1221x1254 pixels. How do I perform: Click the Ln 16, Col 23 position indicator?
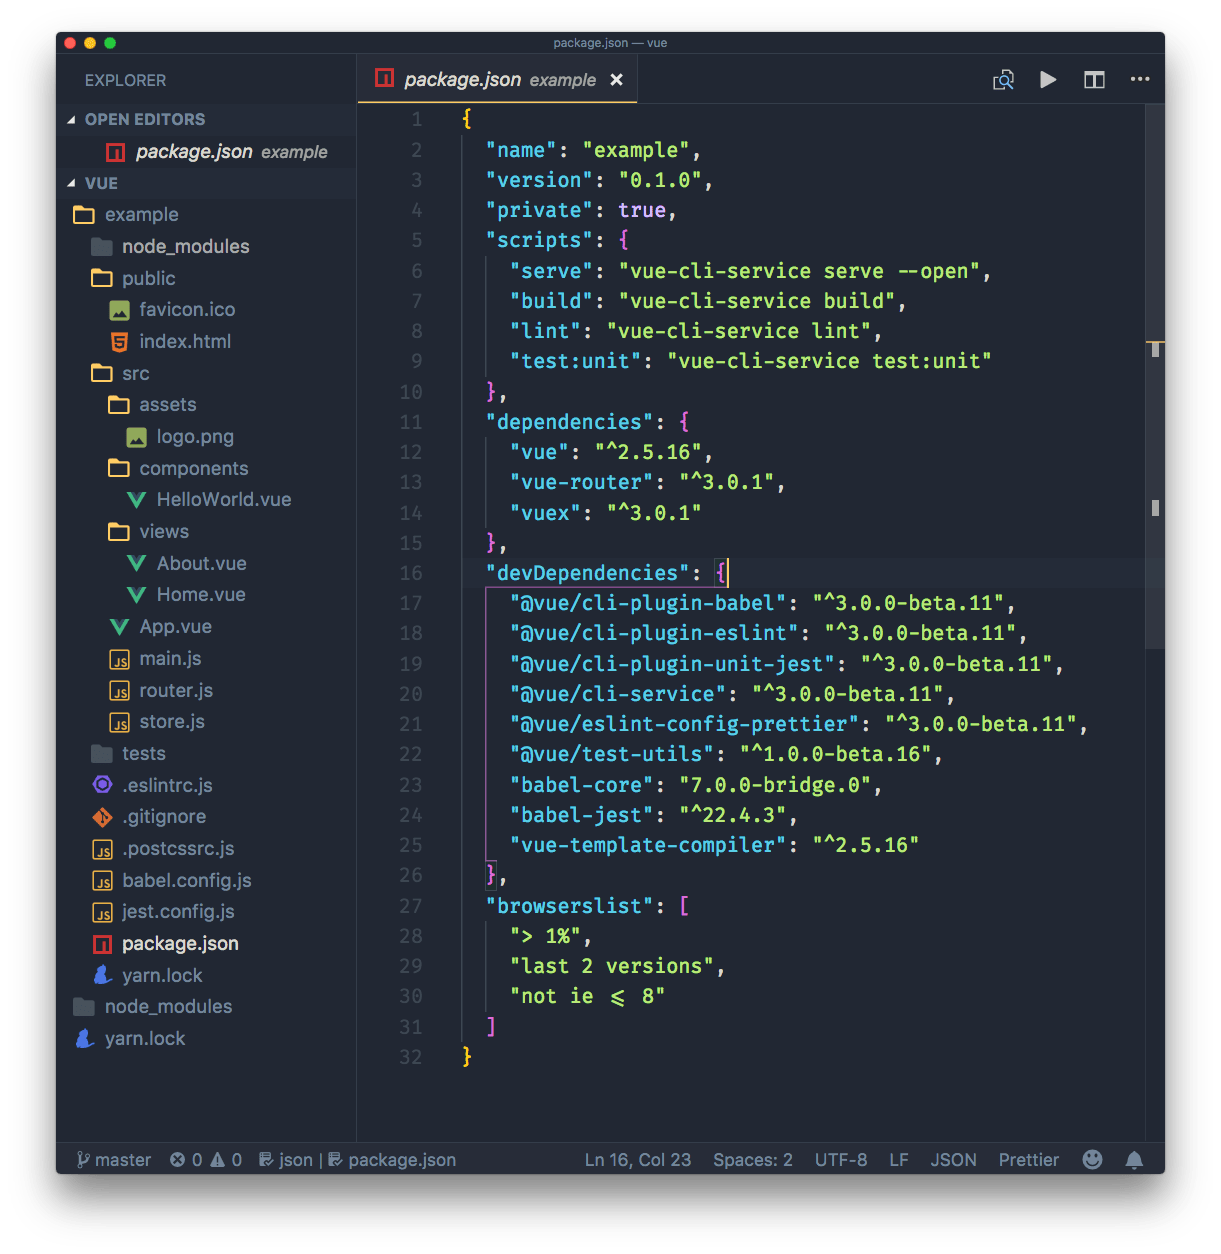[637, 1159]
